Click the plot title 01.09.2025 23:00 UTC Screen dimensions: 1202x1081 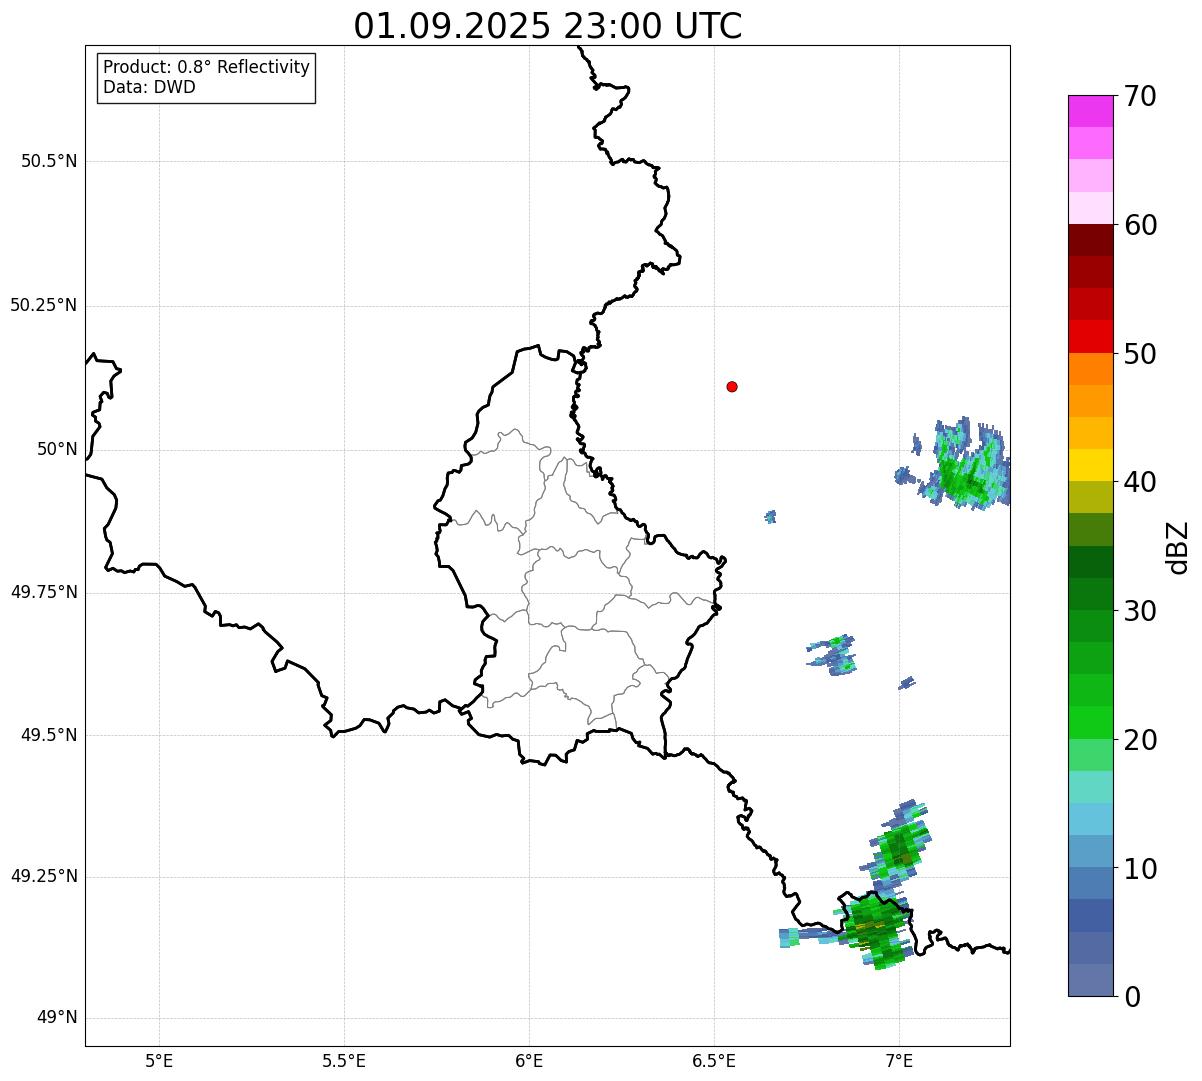click(548, 26)
